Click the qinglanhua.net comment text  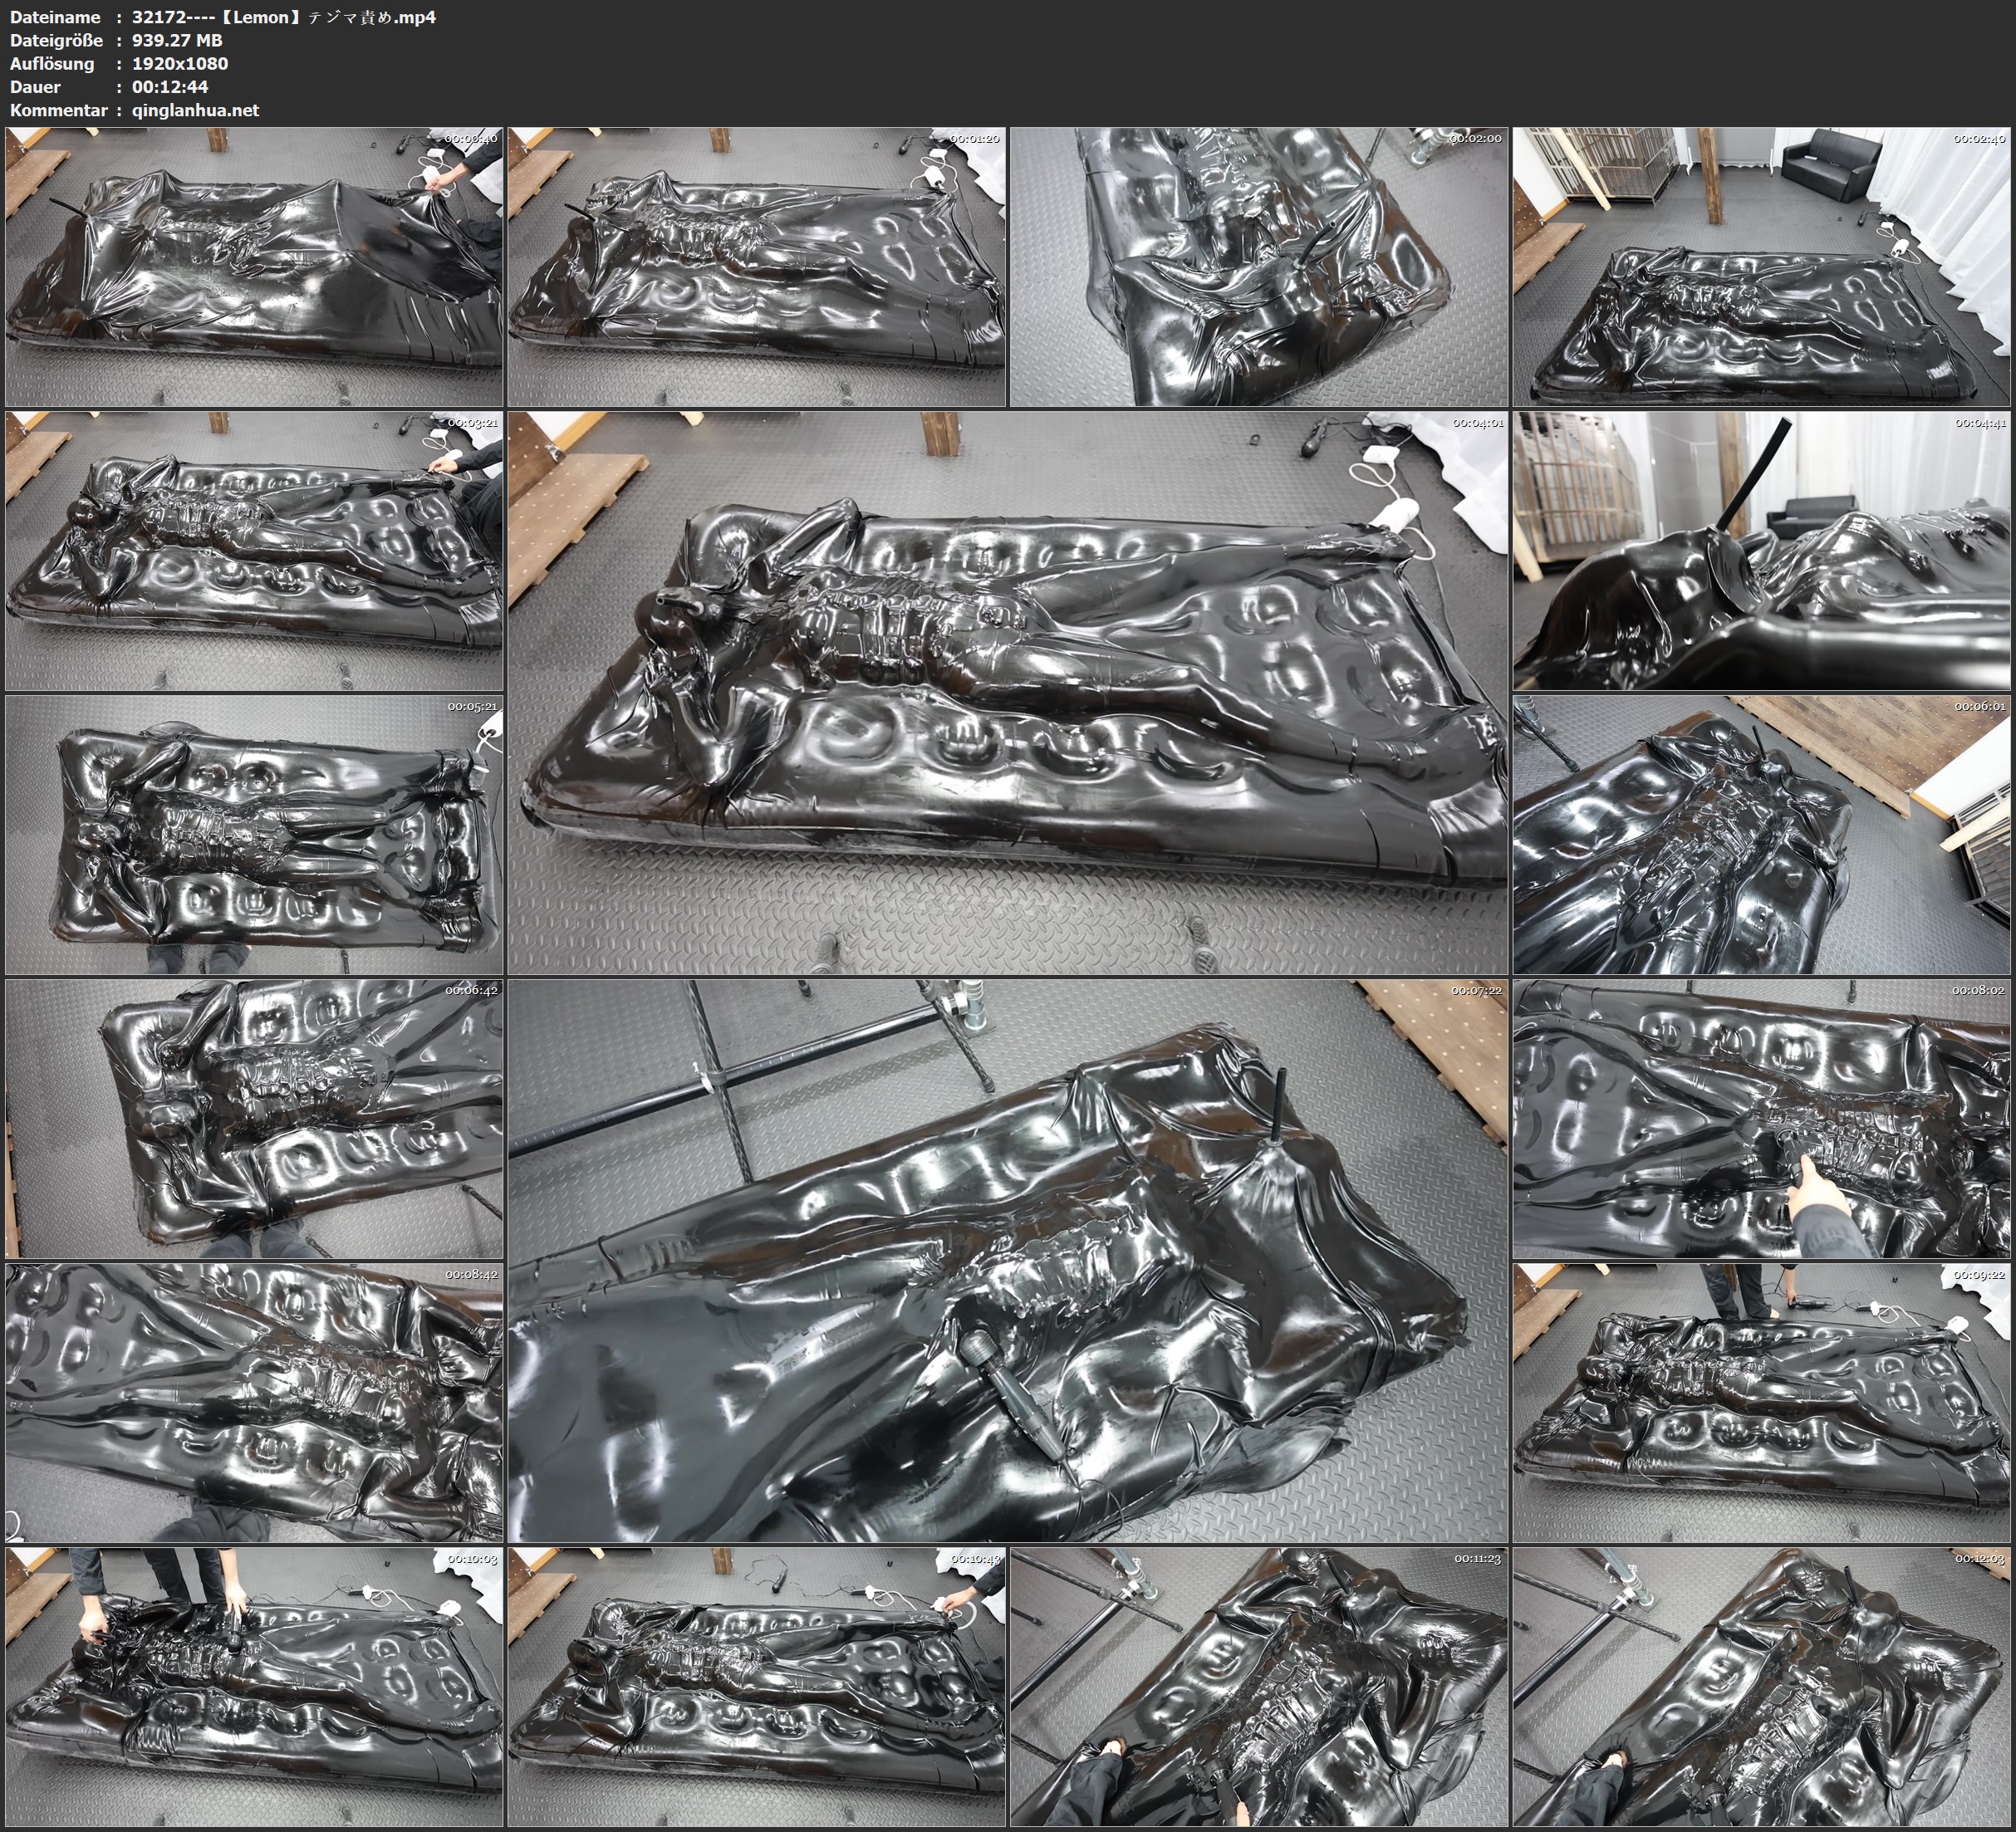coord(195,110)
